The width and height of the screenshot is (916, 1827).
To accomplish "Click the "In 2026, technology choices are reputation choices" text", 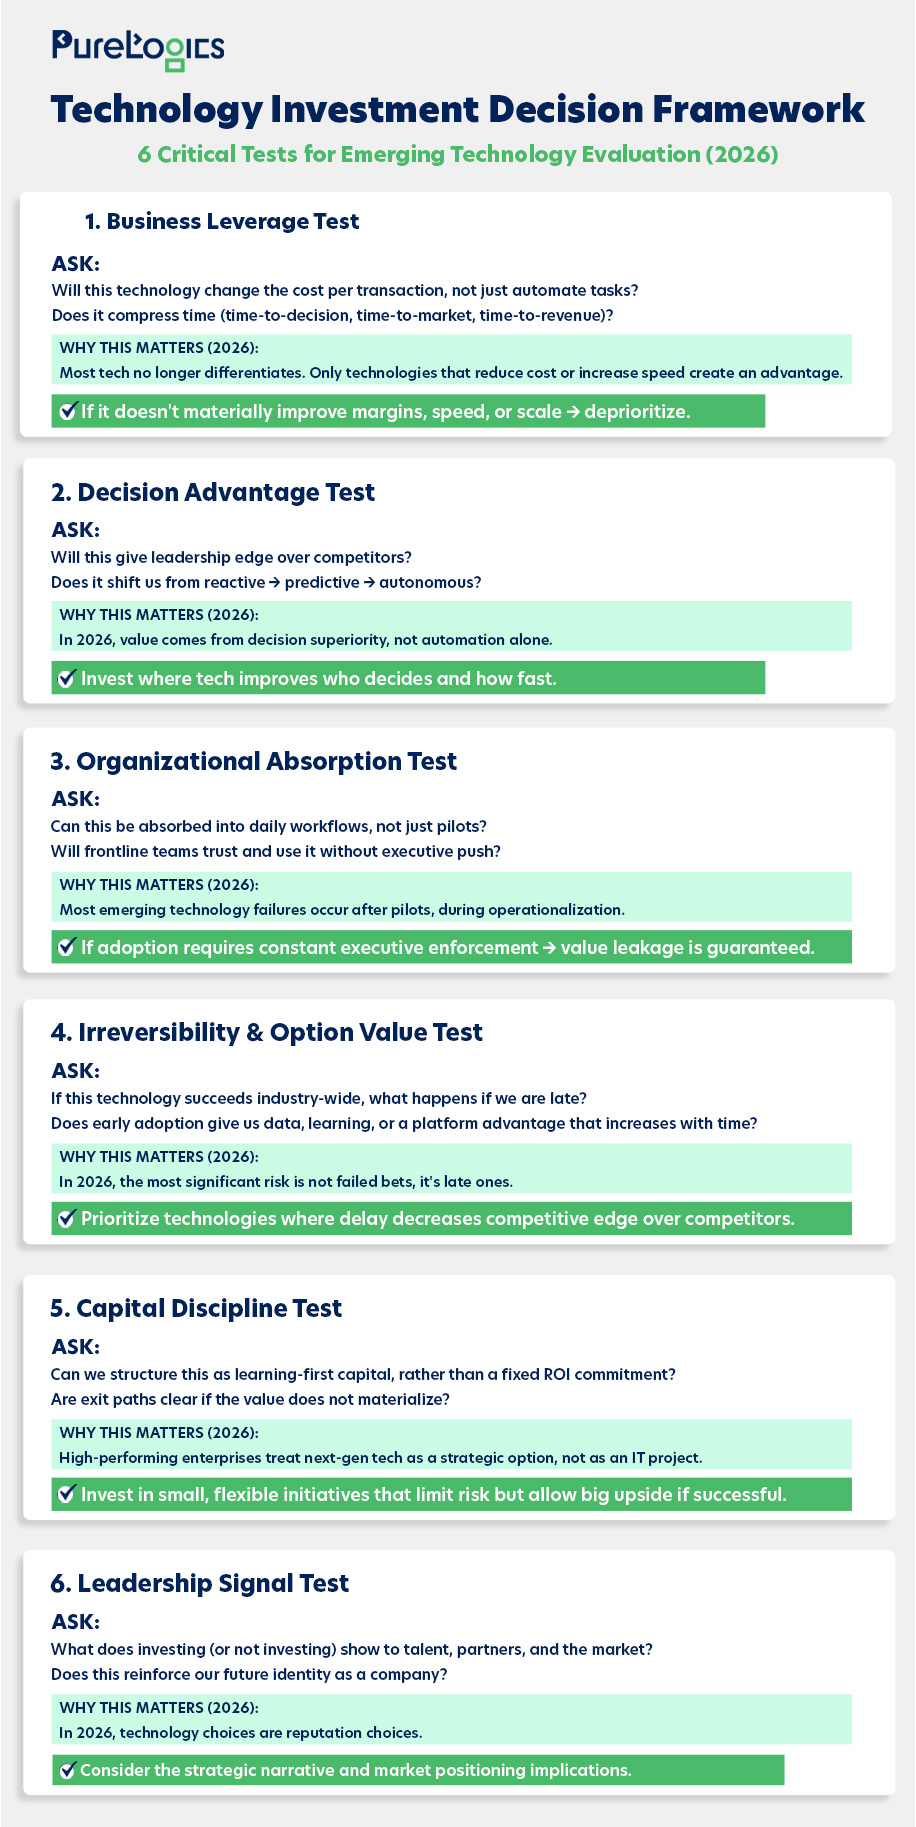I will [x=241, y=1732].
